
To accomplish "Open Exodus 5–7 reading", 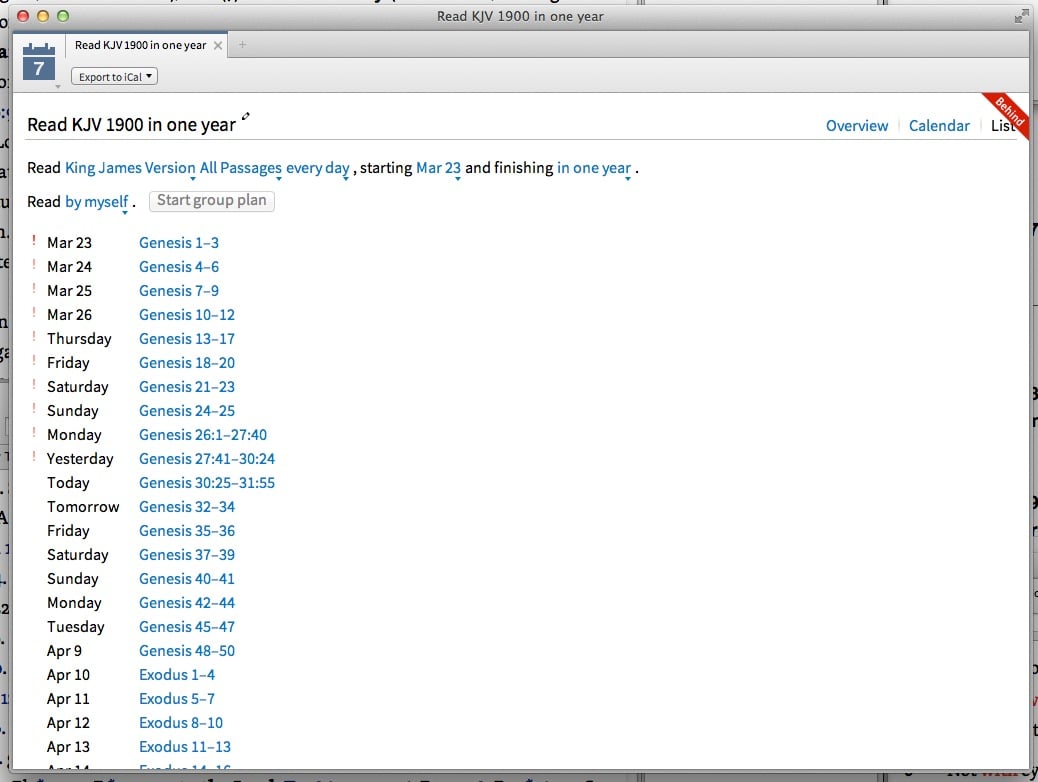I will (x=177, y=699).
